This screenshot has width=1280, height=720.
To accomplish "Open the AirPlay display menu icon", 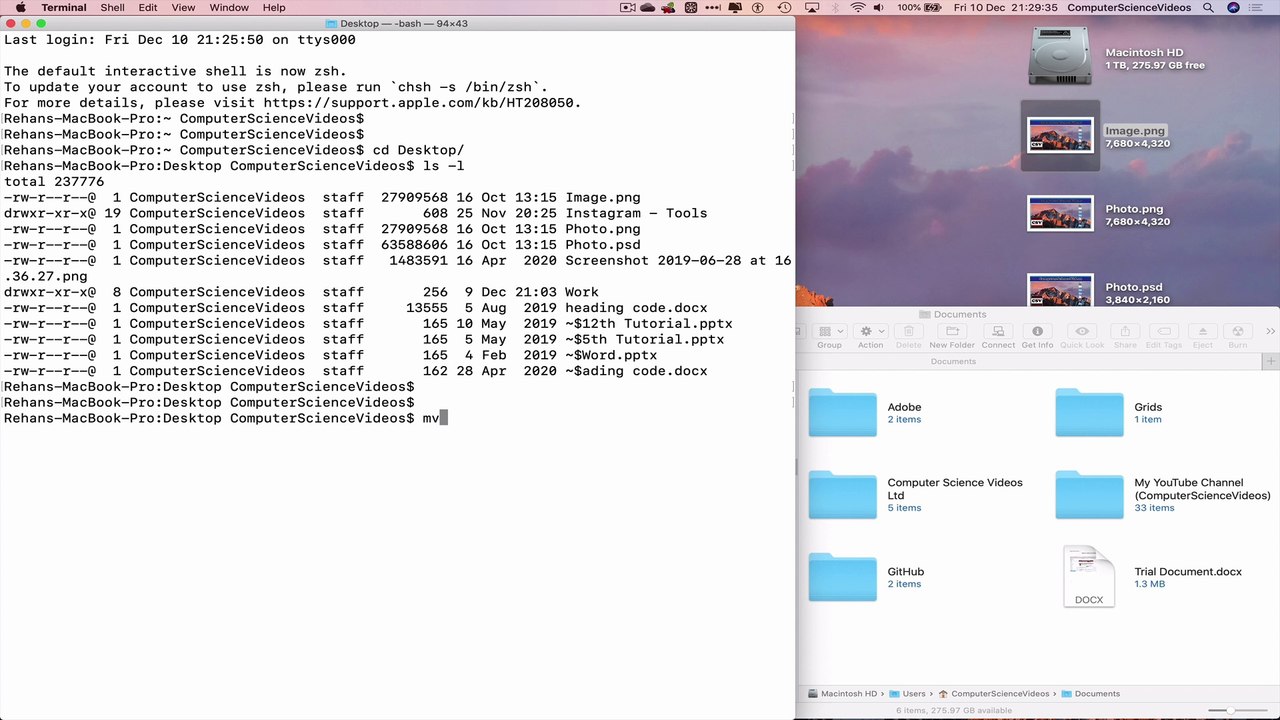I will pos(811,8).
